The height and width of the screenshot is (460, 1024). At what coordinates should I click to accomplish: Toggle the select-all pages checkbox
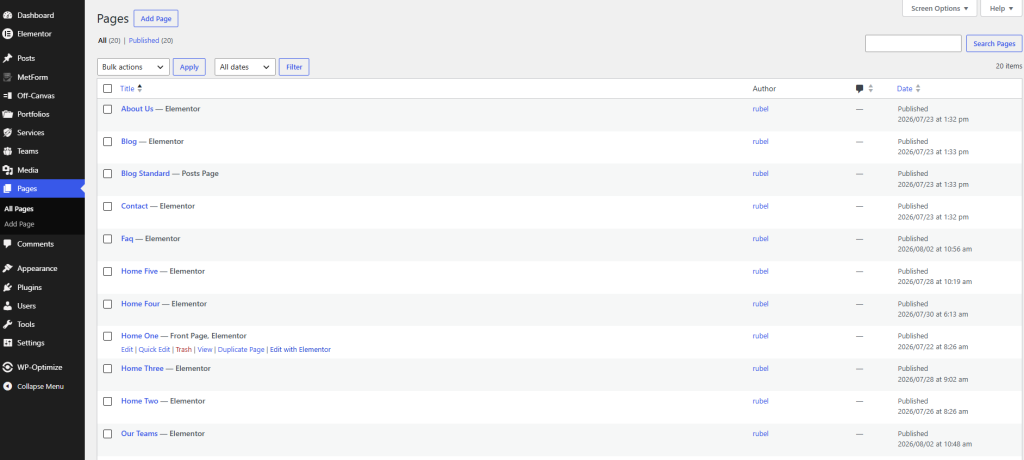pos(108,88)
